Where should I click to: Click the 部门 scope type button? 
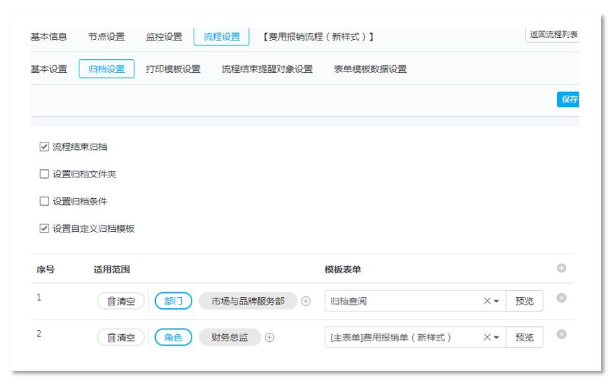pyautogui.click(x=173, y=301)
